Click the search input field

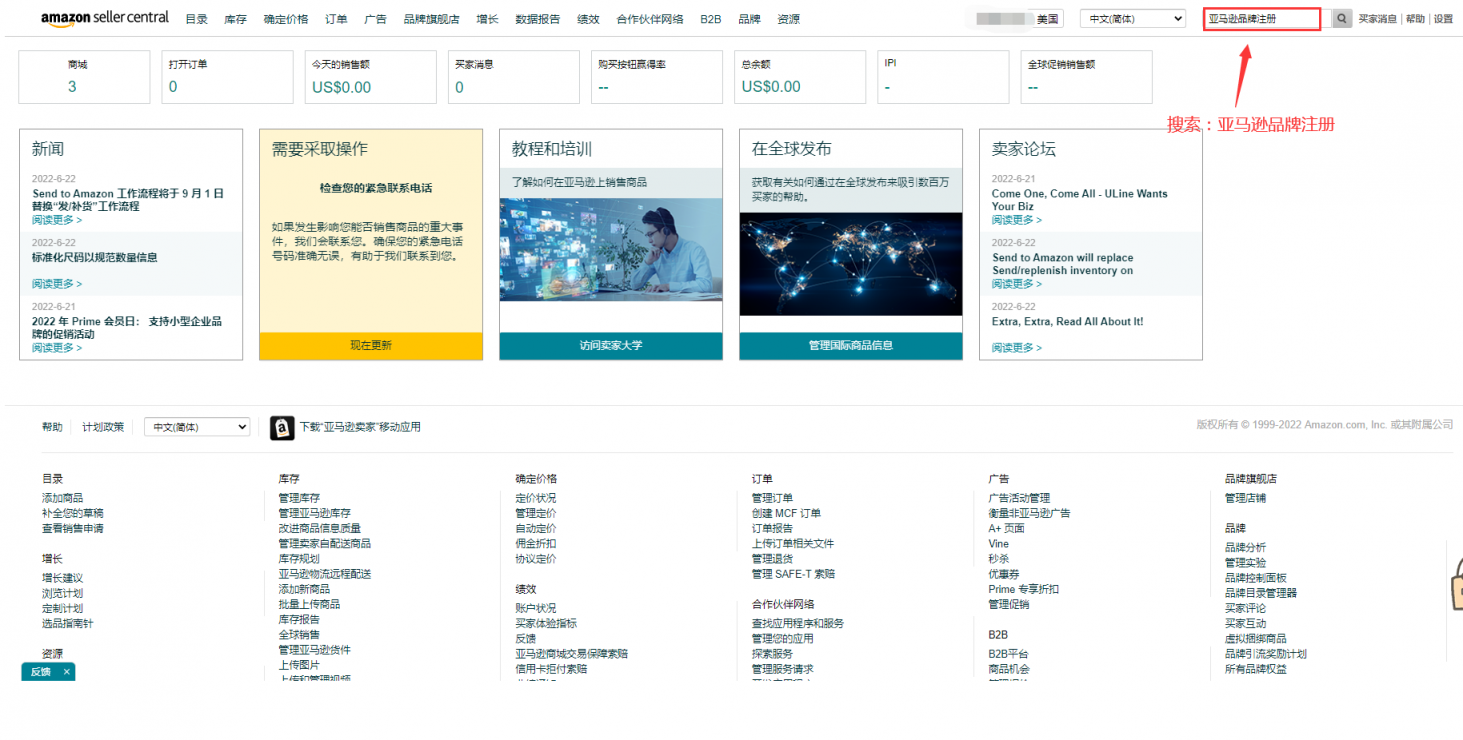1262,19
